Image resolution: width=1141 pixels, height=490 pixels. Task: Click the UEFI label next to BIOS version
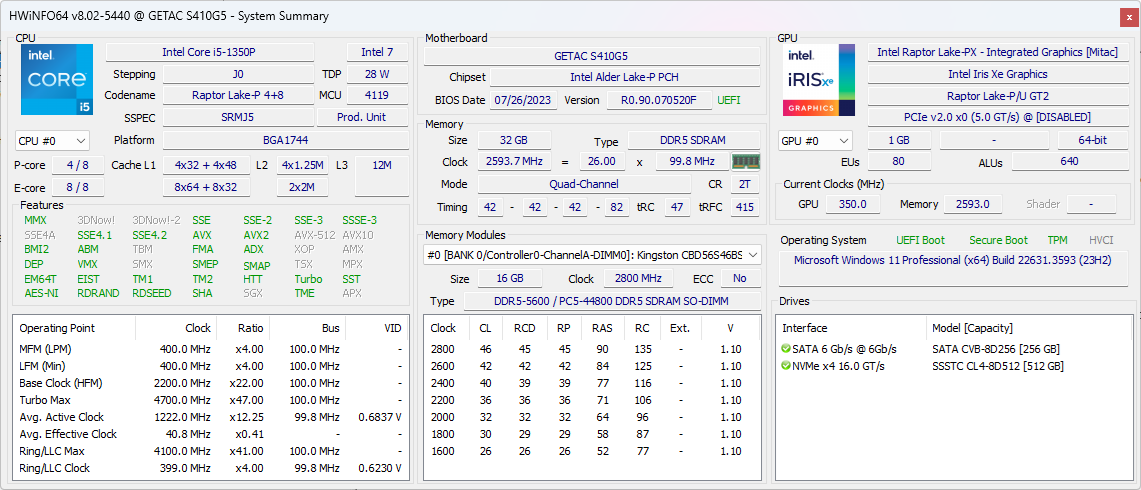click(x=729, y=100)
